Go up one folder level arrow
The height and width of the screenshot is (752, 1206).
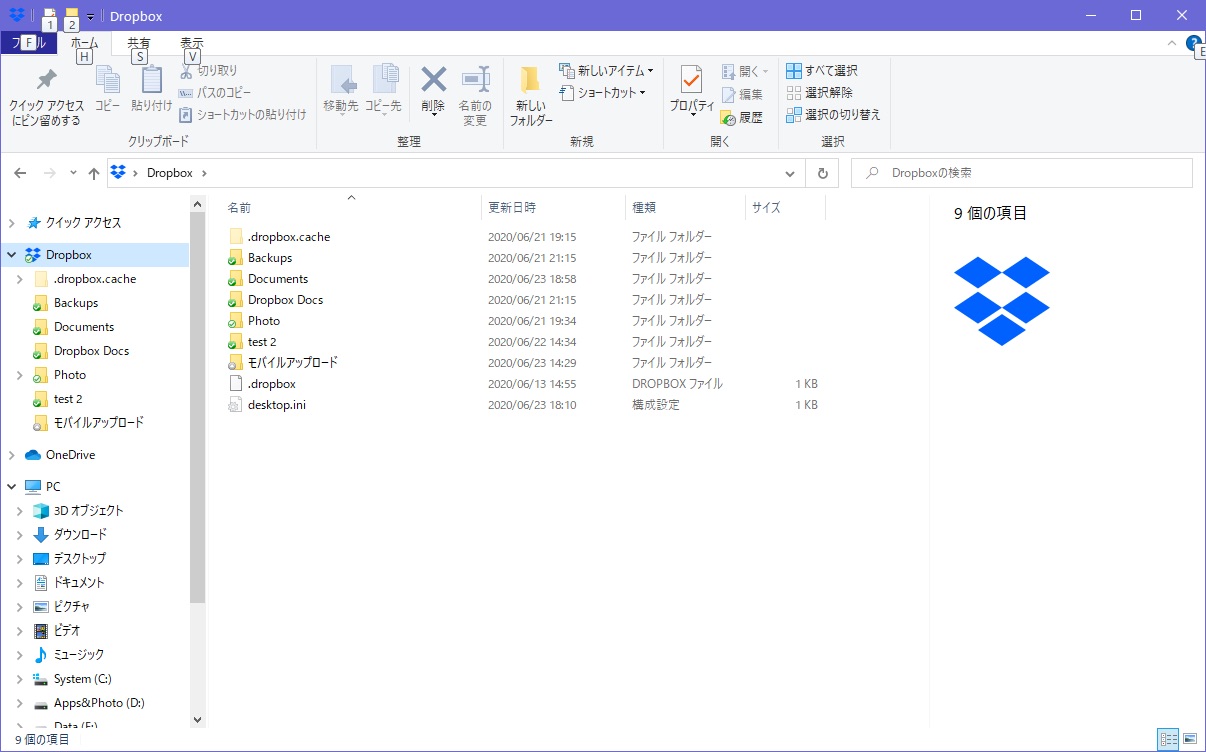pyautogui.click(x=94, y=173)
